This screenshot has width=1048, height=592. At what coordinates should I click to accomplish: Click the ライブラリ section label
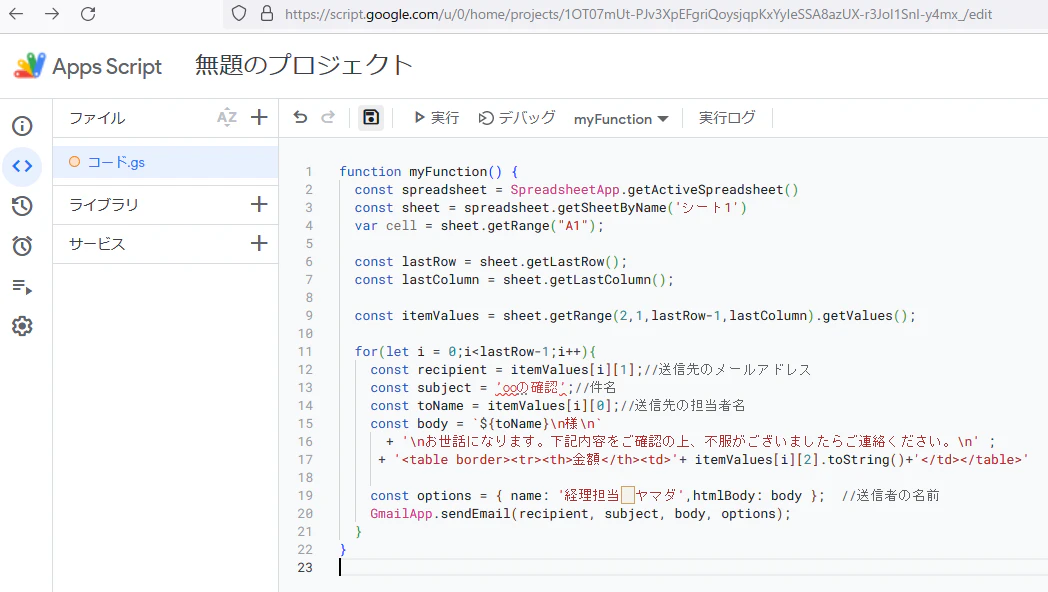tap(104, 204)
